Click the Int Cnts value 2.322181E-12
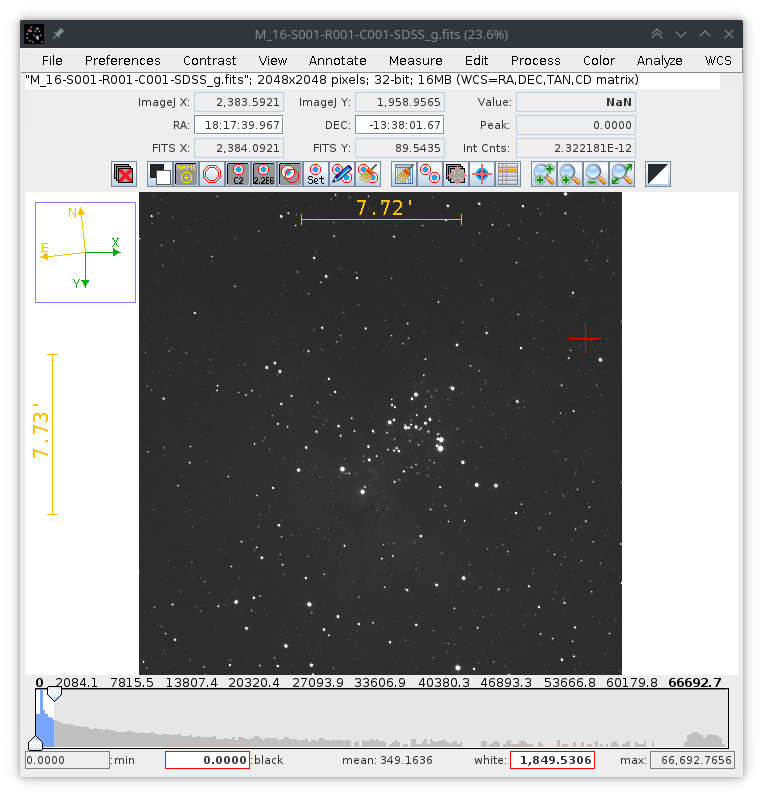Image resolution: width=763 pixels, height=797 pixels. 576,148
